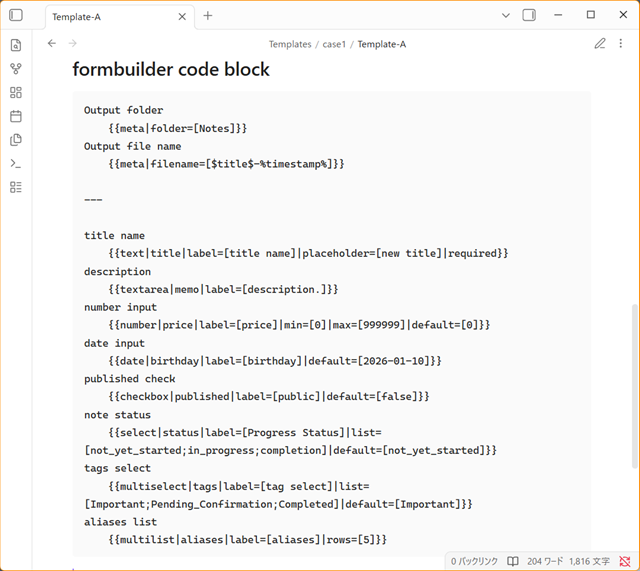Open the more options three-dot menu
Image resolution: width=640 pixels, height=571 pixels.
[621, 44]
